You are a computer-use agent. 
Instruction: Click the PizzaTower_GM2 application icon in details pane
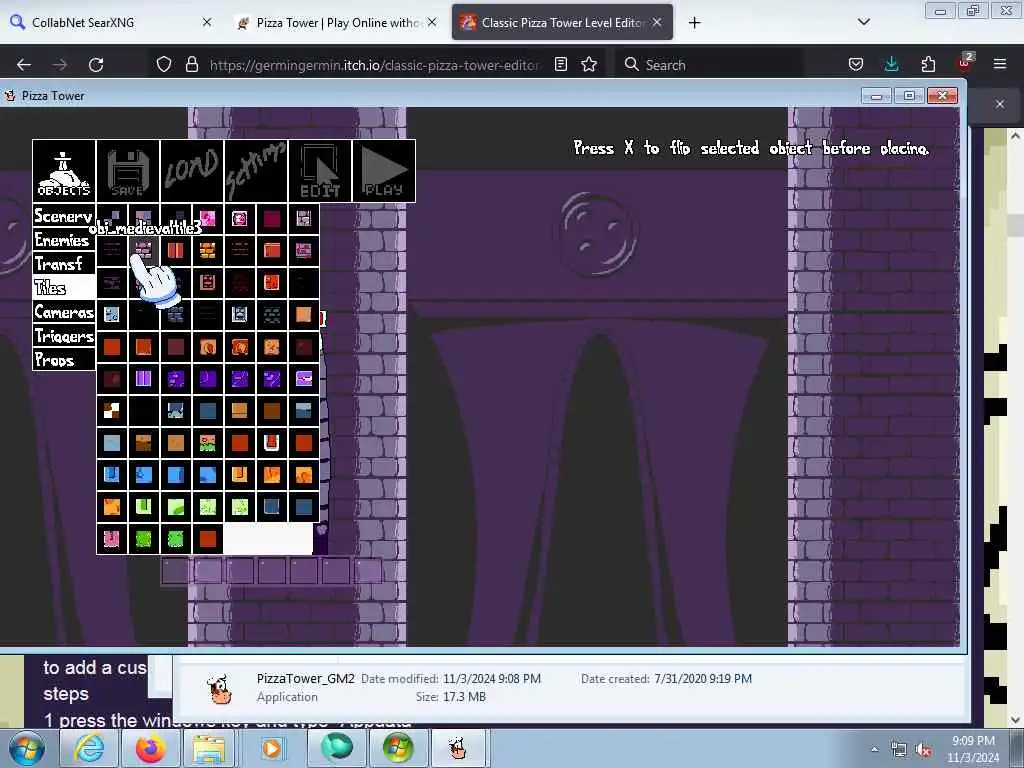pos(219,690)
